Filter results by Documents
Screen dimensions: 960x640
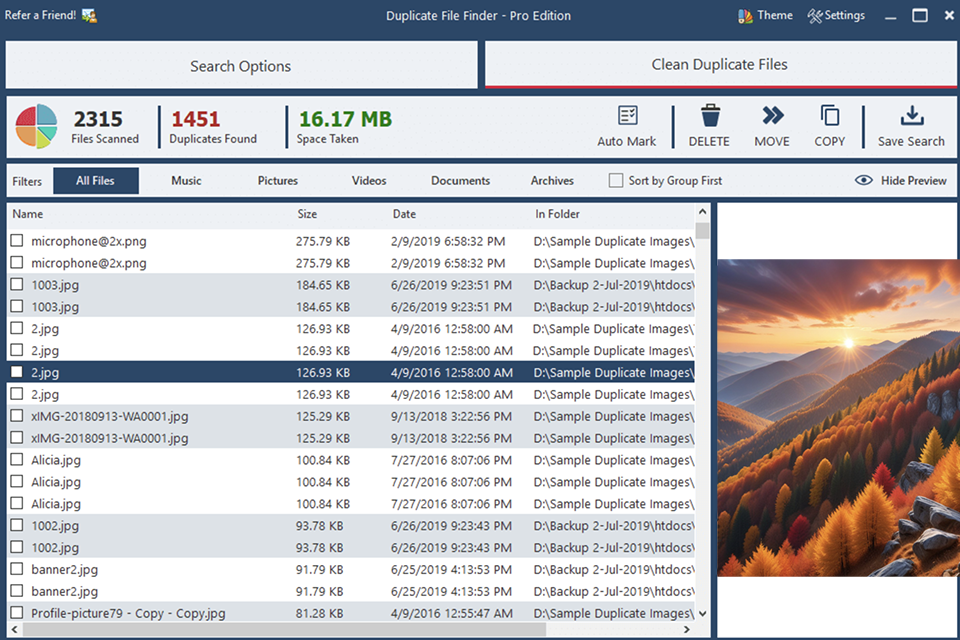[x=460, y=181]
